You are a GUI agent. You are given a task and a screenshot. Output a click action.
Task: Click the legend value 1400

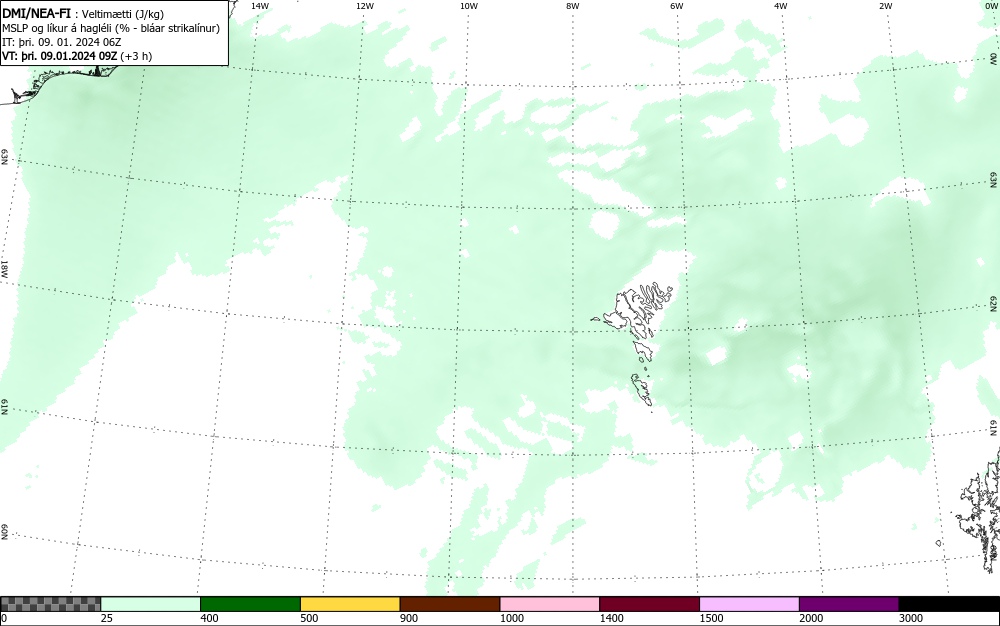[x=612, y=618]
